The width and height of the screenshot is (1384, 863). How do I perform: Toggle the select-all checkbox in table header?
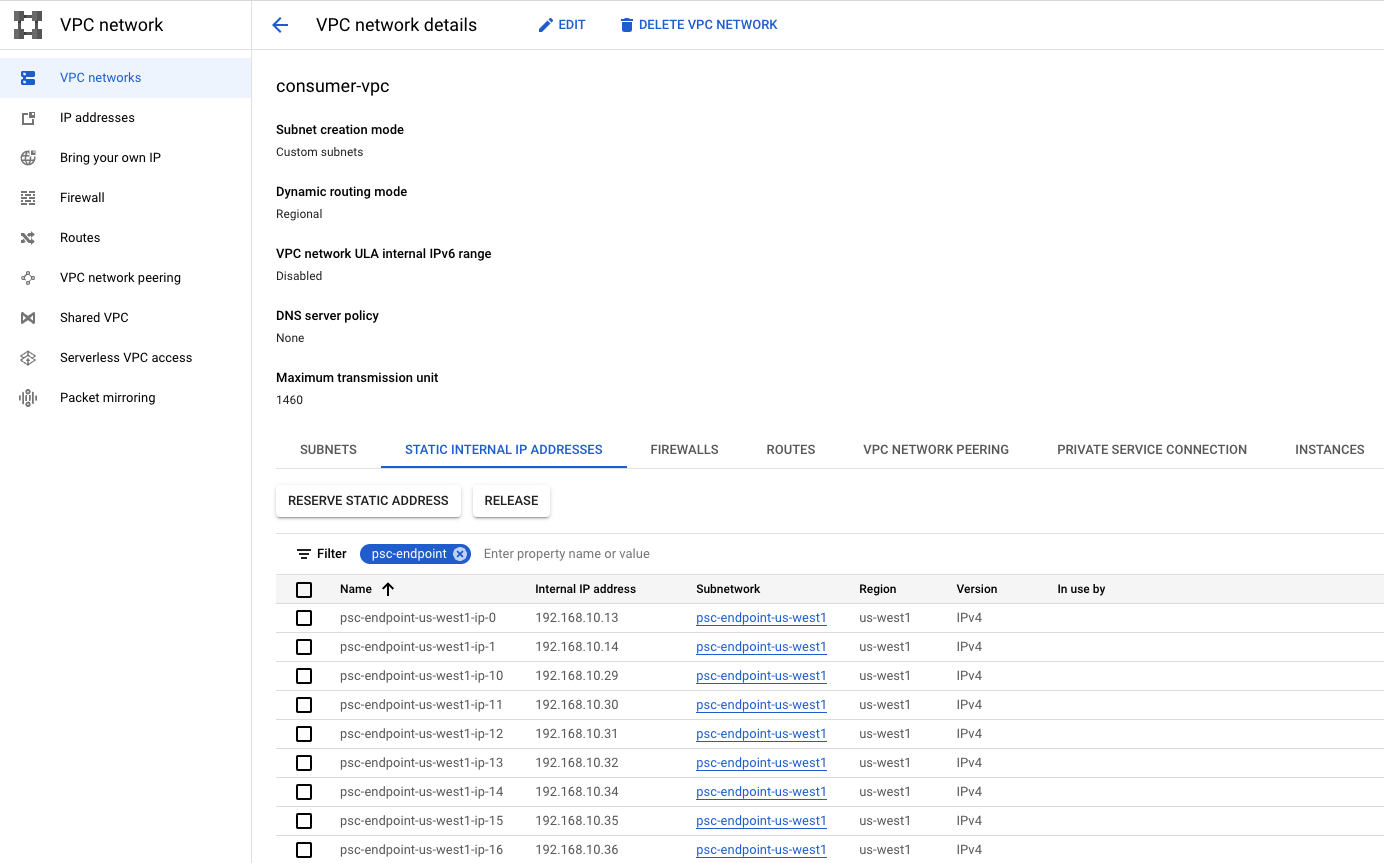tap(304, 590)
